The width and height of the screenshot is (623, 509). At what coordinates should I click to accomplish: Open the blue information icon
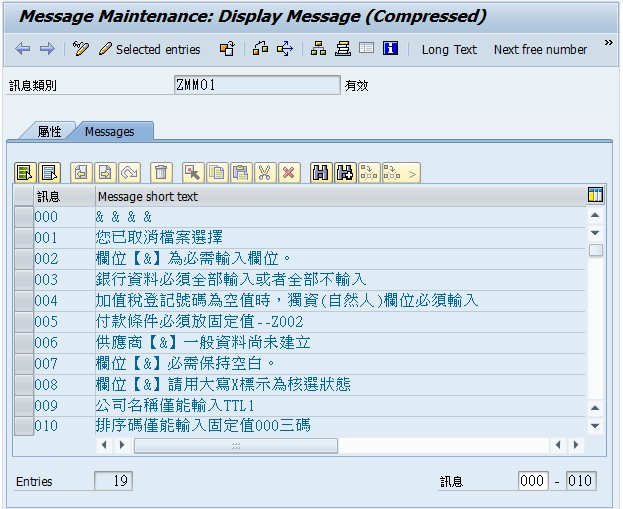391,48
